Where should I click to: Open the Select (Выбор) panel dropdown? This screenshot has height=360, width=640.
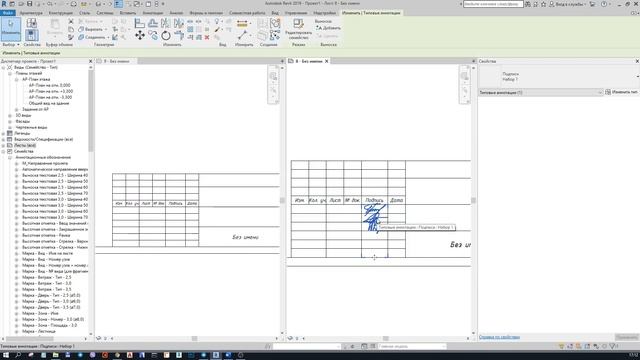pos(11,44)
